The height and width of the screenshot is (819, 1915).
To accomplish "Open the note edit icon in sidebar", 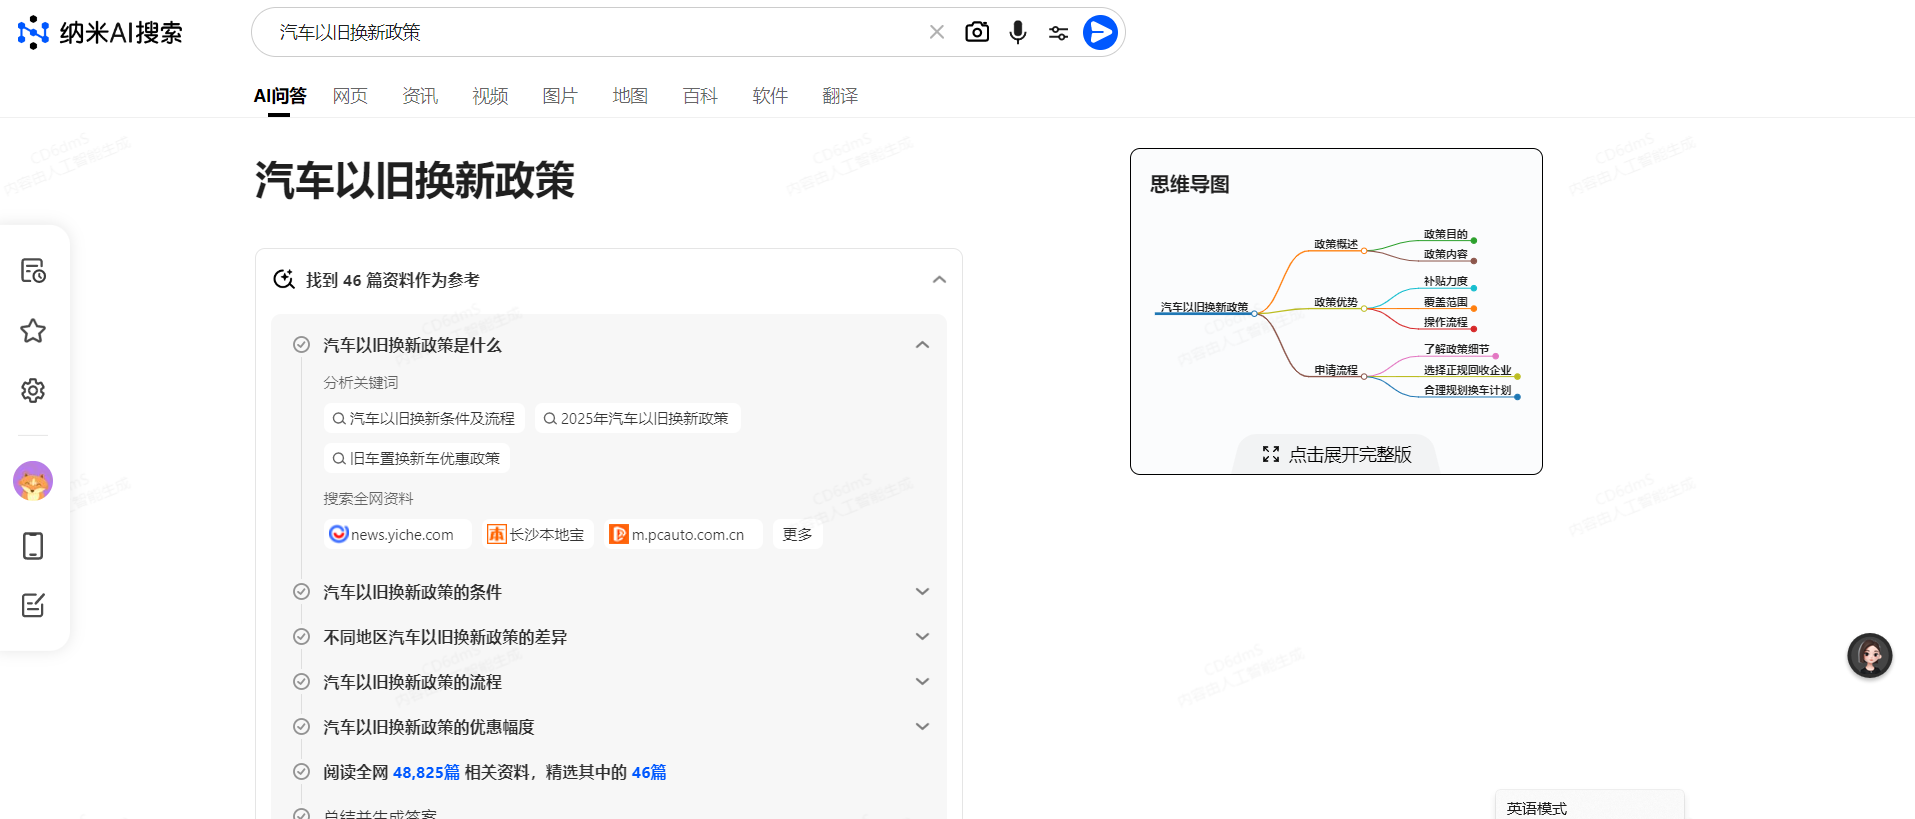I will click(x=33, y=605).
